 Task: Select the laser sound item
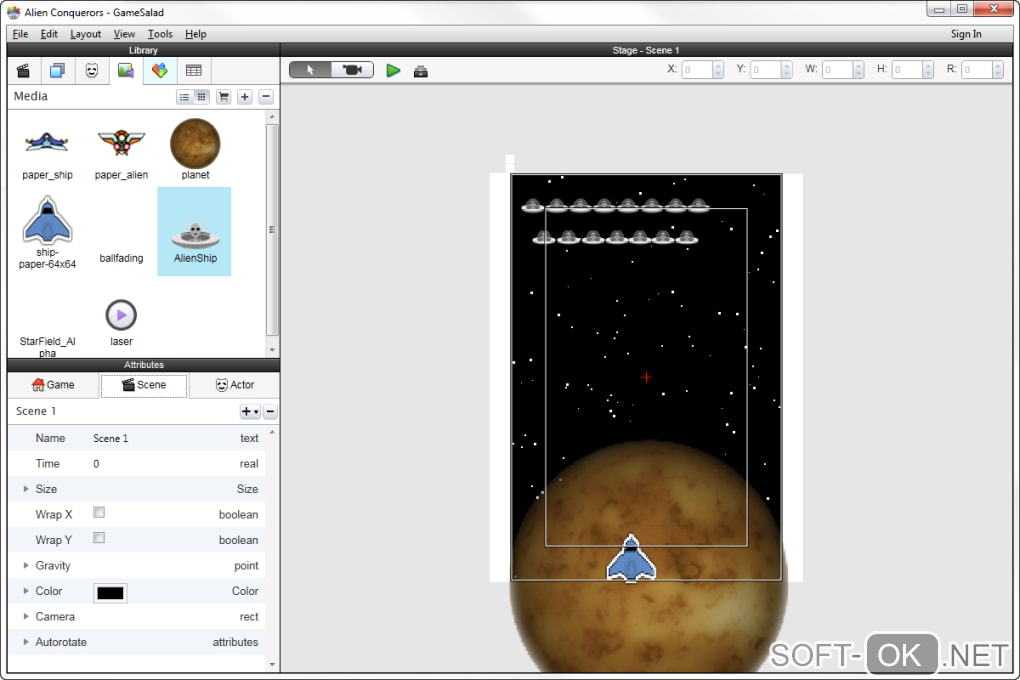click(121, 323)
